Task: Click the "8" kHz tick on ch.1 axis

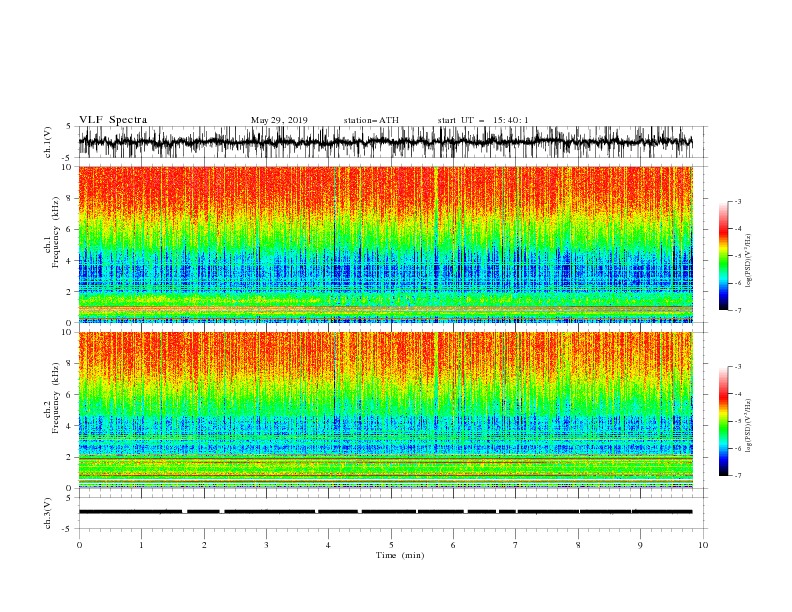Action: pyautogui.click(x=69, y=198)
